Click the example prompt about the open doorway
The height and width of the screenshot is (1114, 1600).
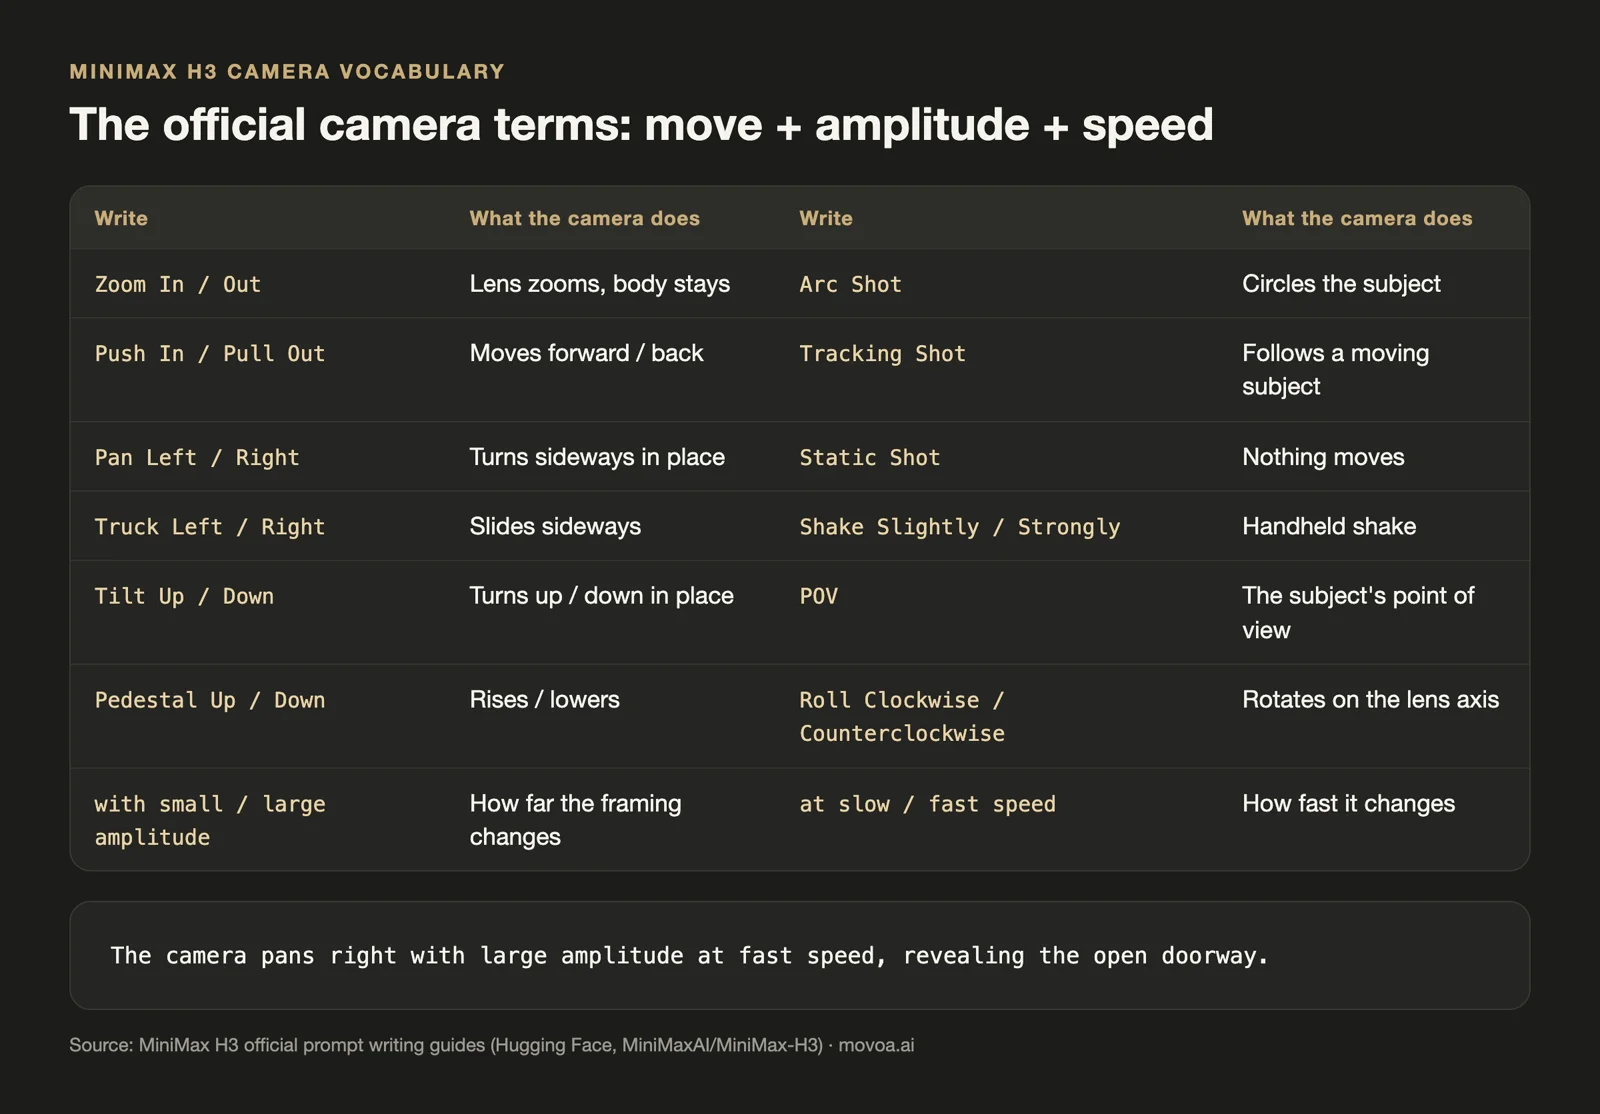[x=689, y=956]
